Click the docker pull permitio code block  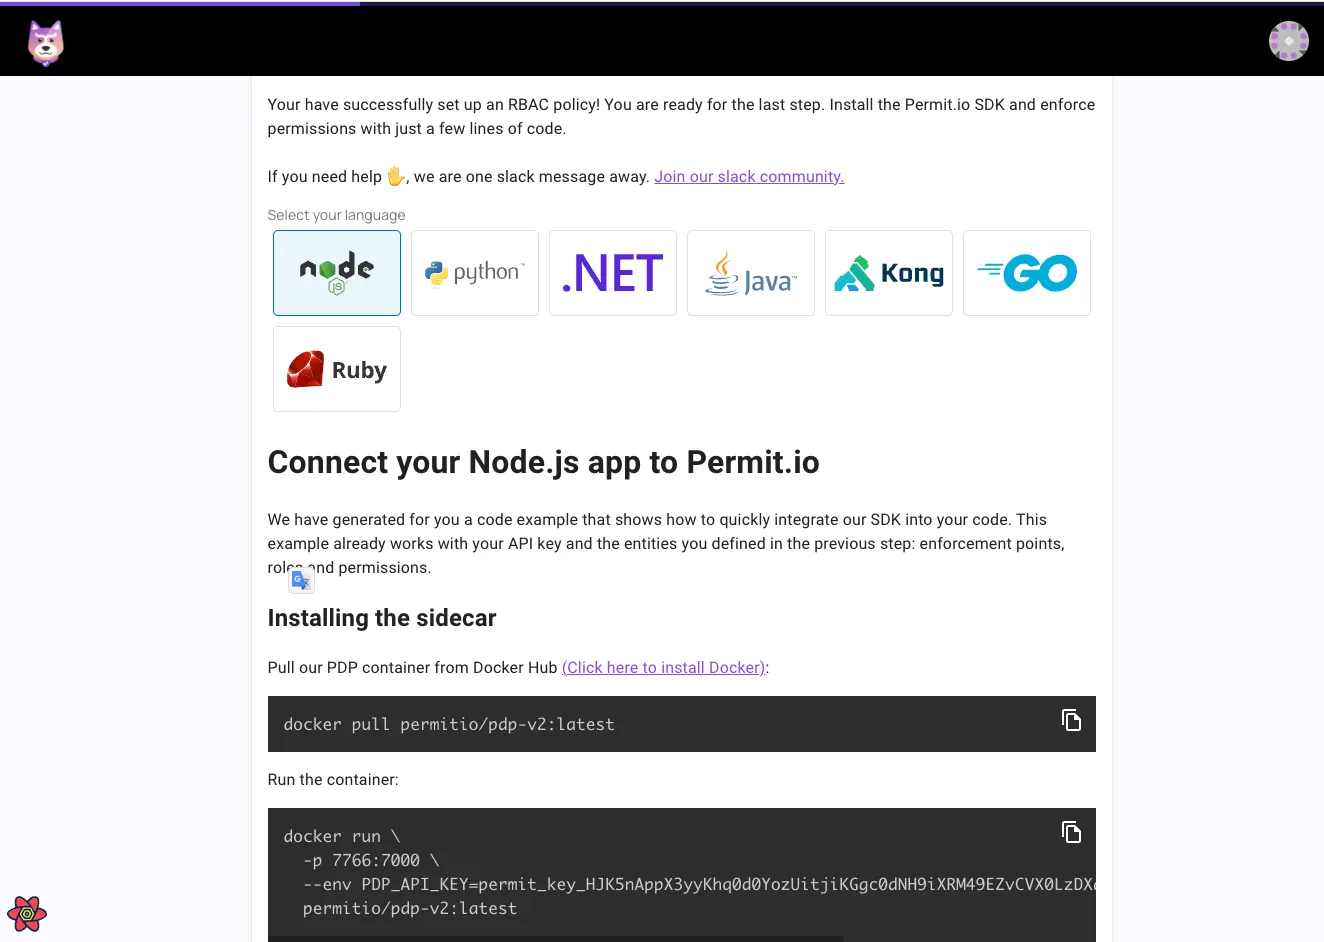pyautogui.click(x=449, y=725)
